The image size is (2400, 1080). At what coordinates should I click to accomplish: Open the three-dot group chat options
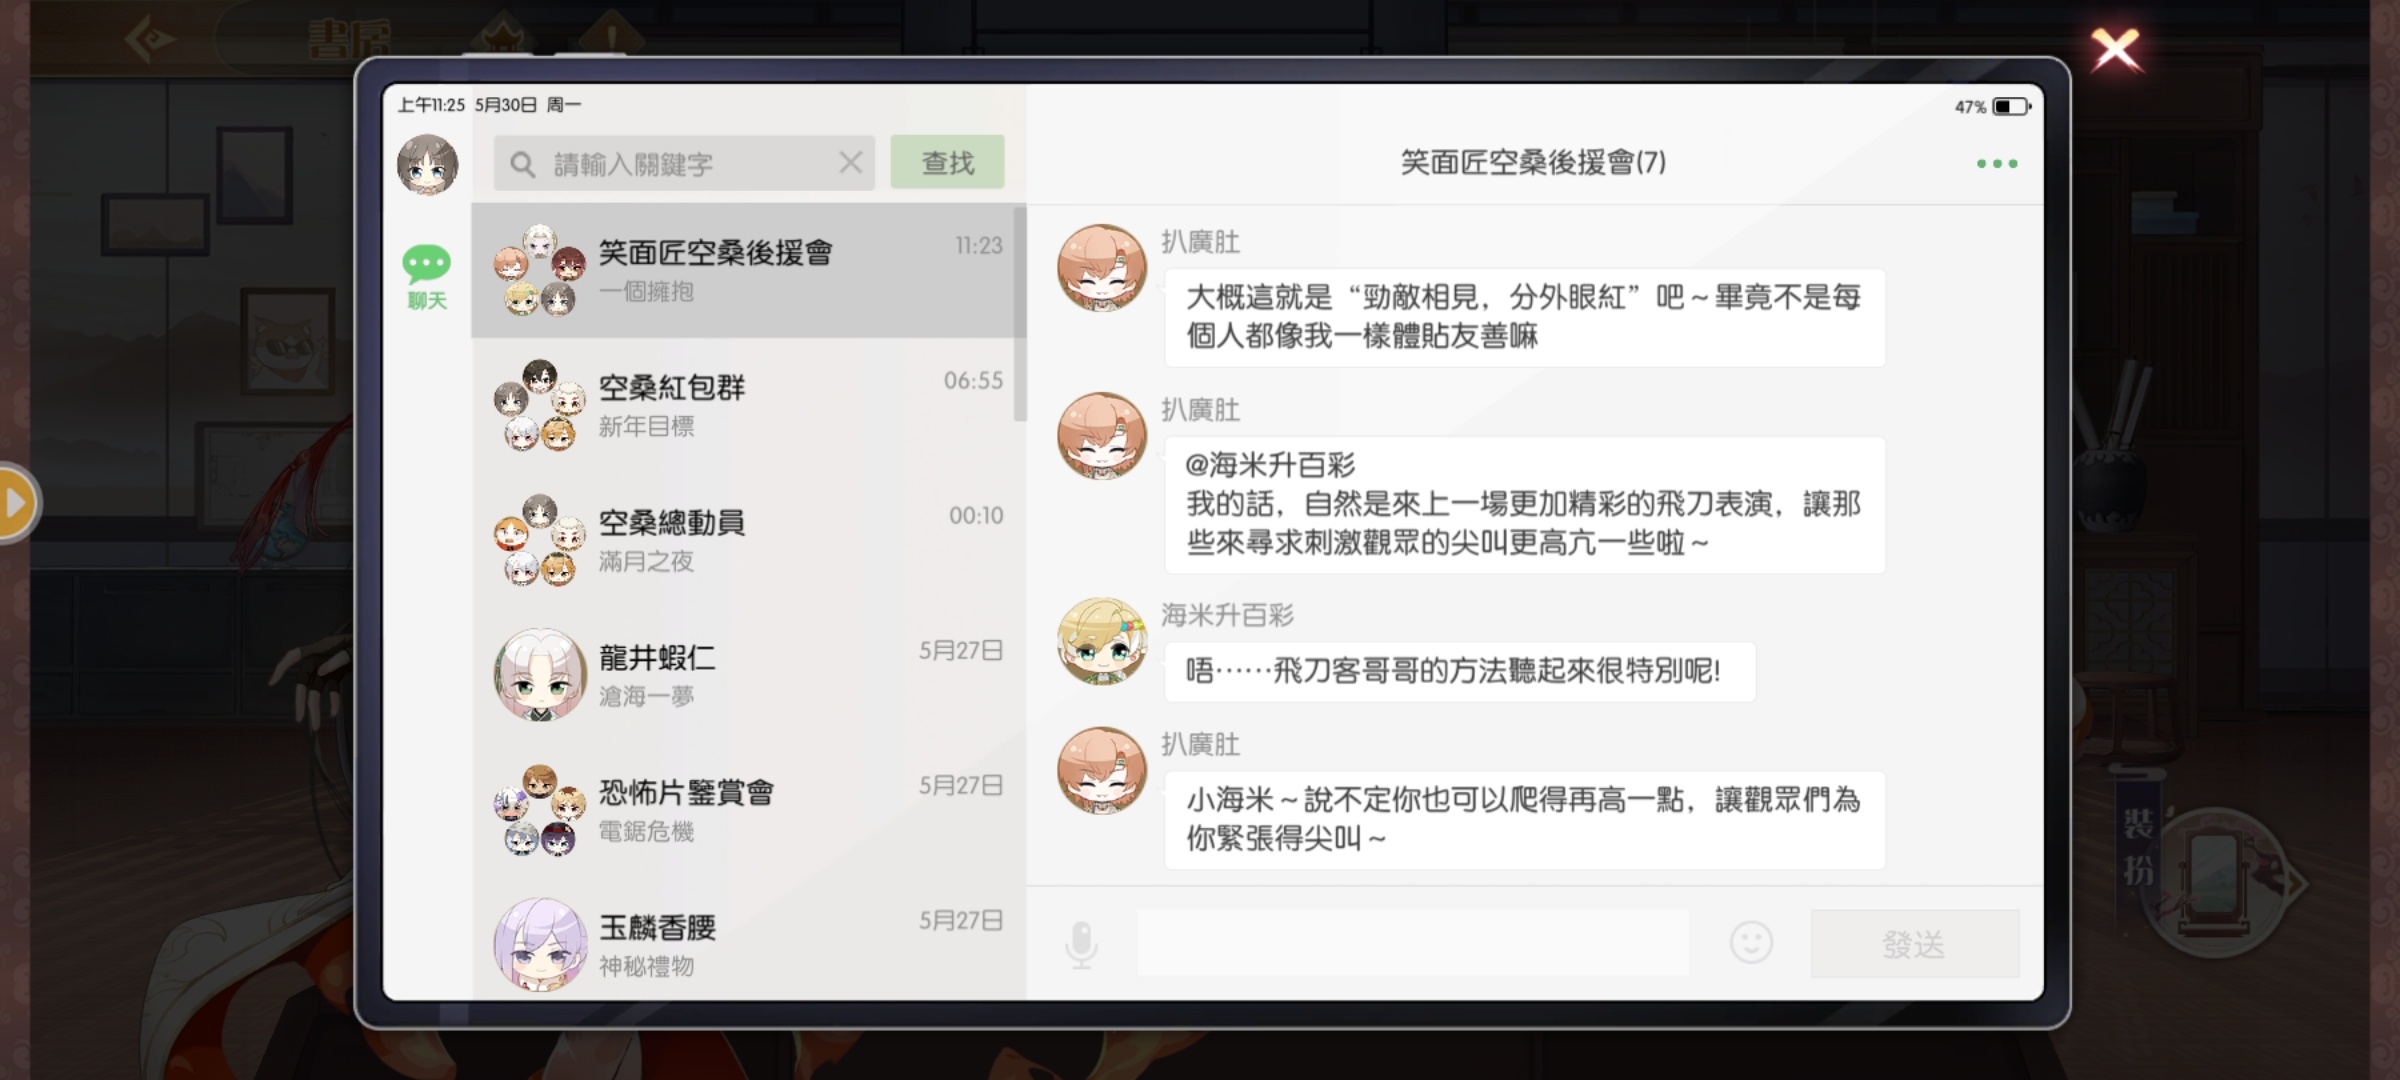coord(1997,163)
